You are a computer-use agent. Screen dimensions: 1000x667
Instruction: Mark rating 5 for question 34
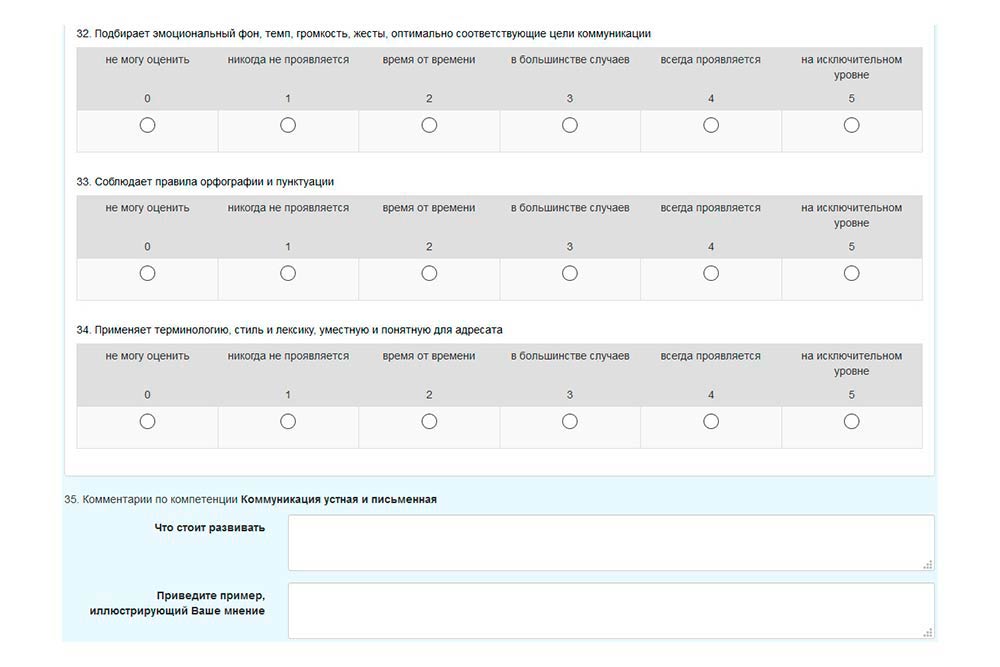(x=852, y=421)
